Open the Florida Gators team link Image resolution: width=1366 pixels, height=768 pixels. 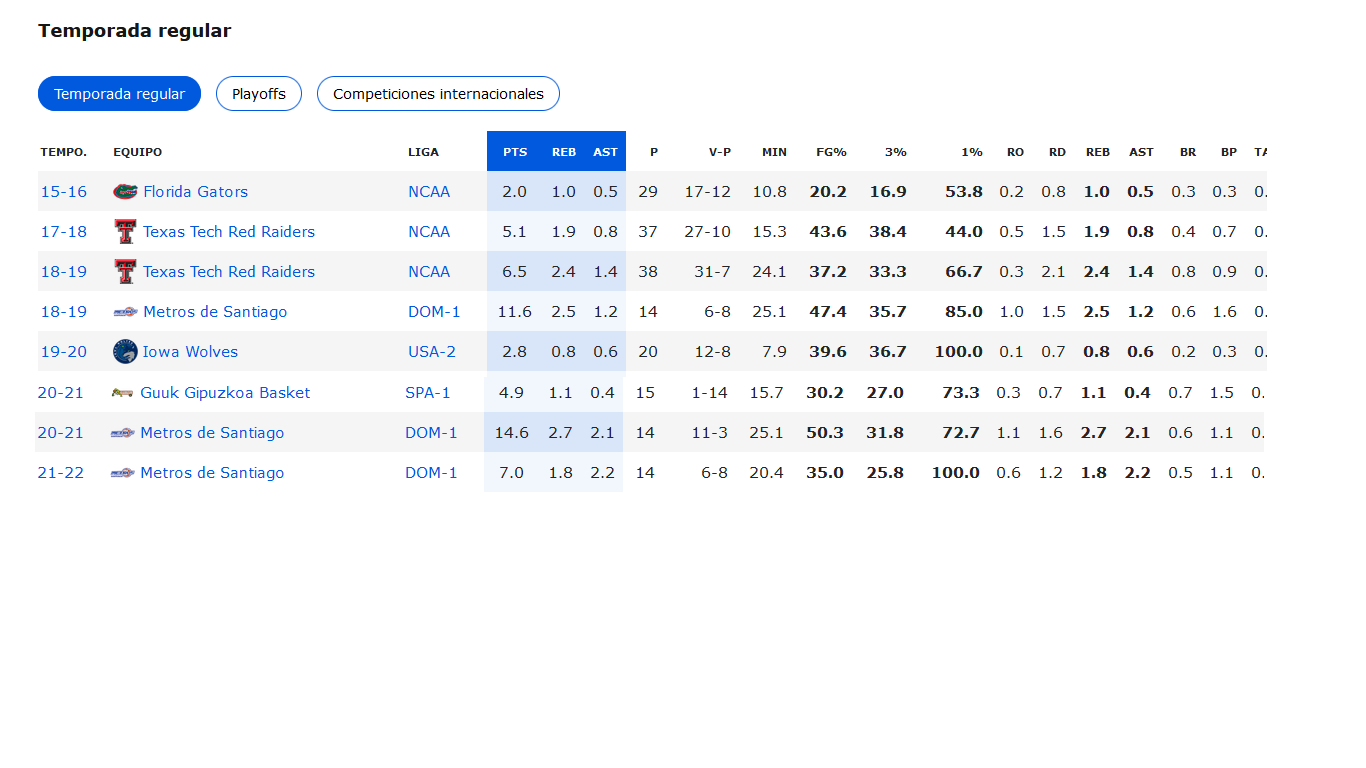[195, 192]
